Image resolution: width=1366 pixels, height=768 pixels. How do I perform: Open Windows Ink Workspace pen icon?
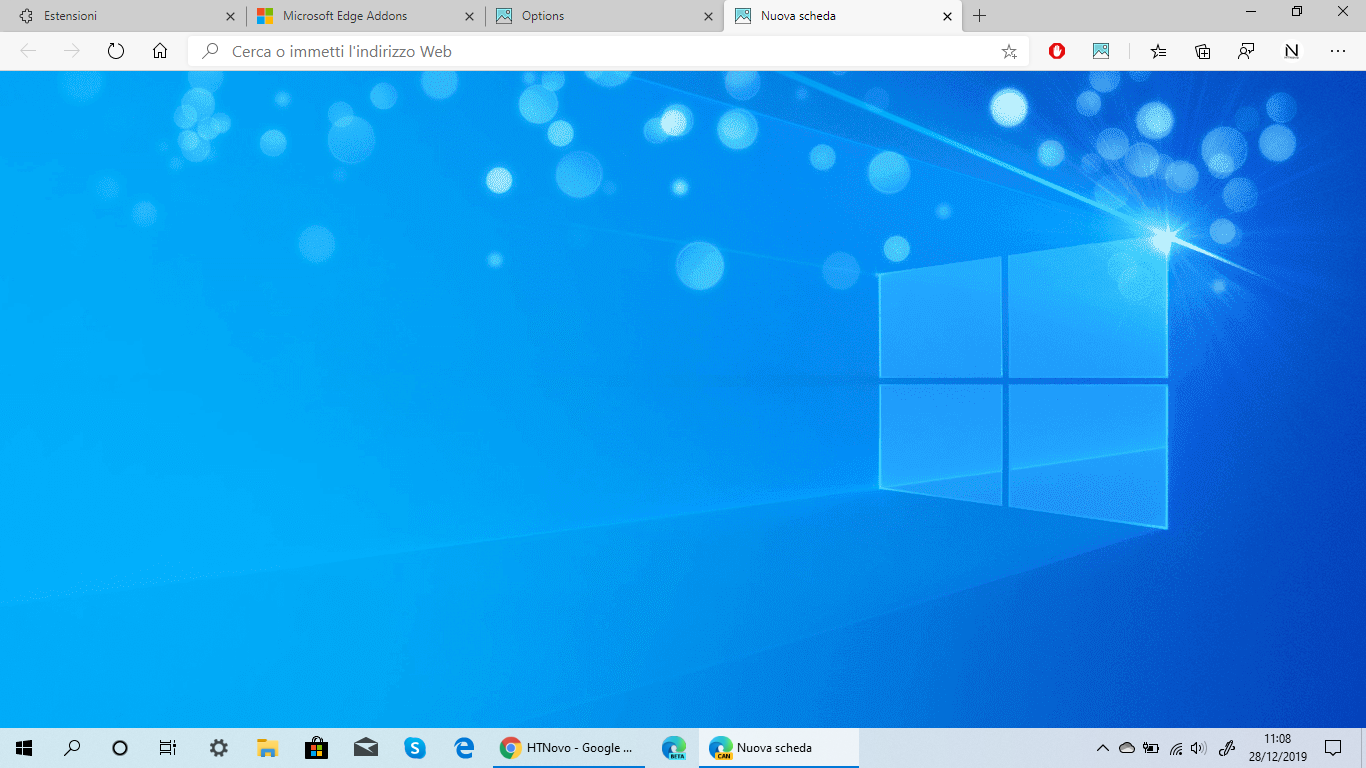pyautogui.click(x=1228, y=748)
